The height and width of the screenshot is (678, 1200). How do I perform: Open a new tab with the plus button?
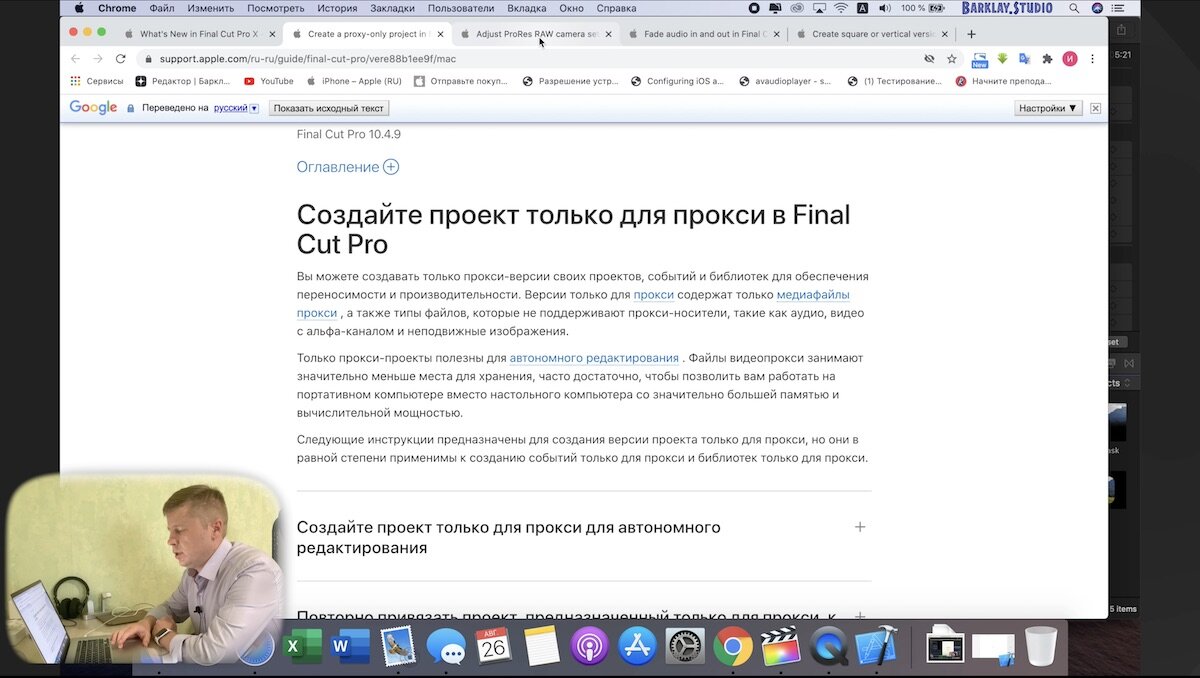pos(971,34)
